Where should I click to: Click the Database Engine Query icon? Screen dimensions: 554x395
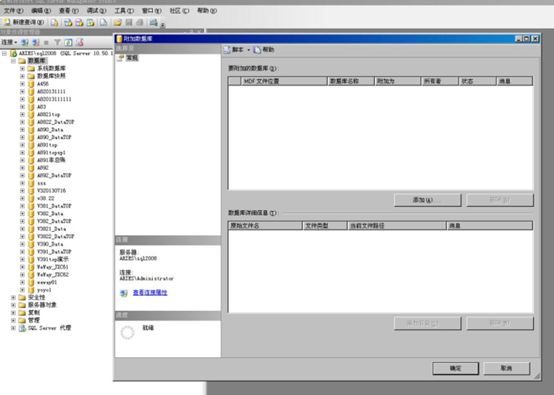tap(54, 23)
